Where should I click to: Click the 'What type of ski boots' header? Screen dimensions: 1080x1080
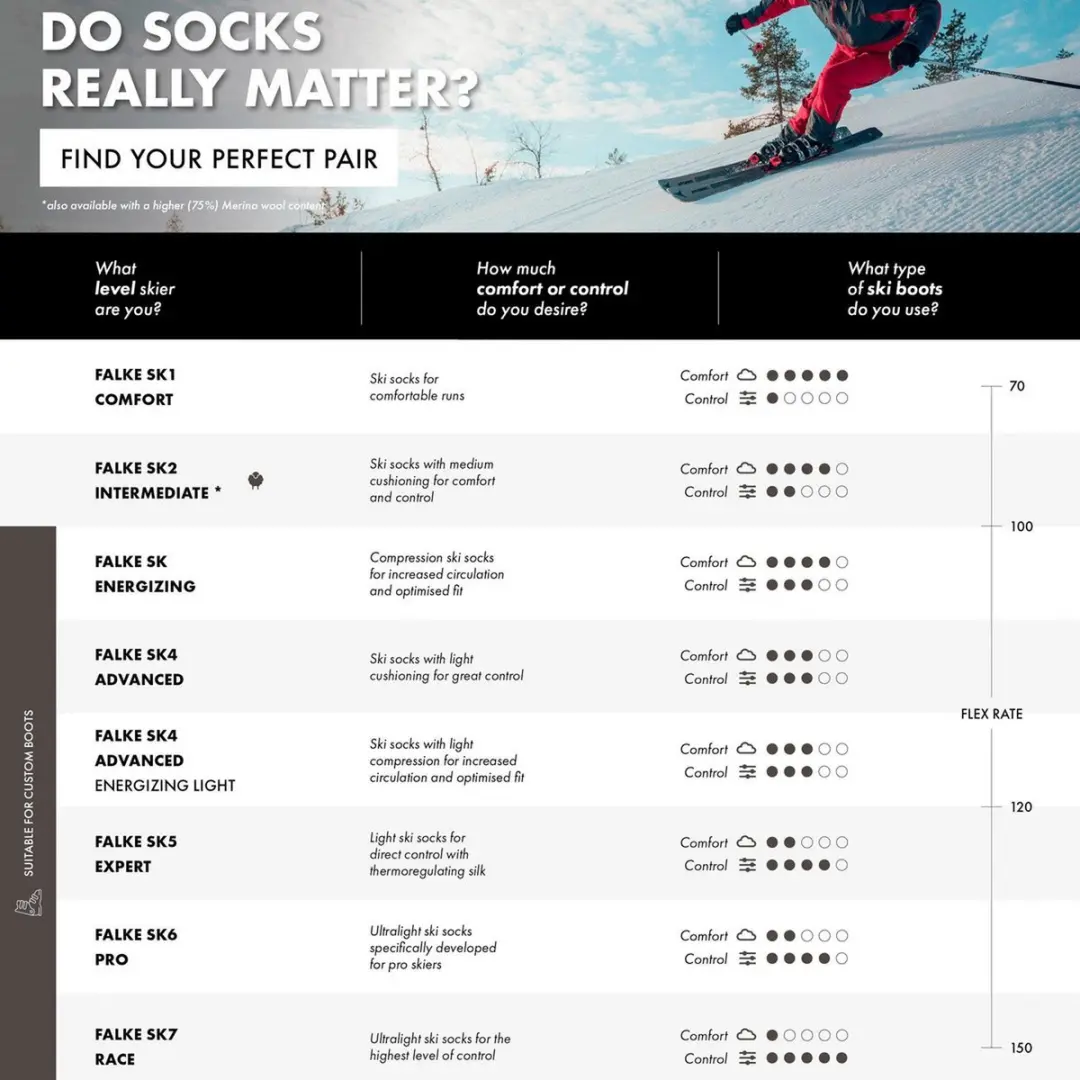tap(895, 289)
